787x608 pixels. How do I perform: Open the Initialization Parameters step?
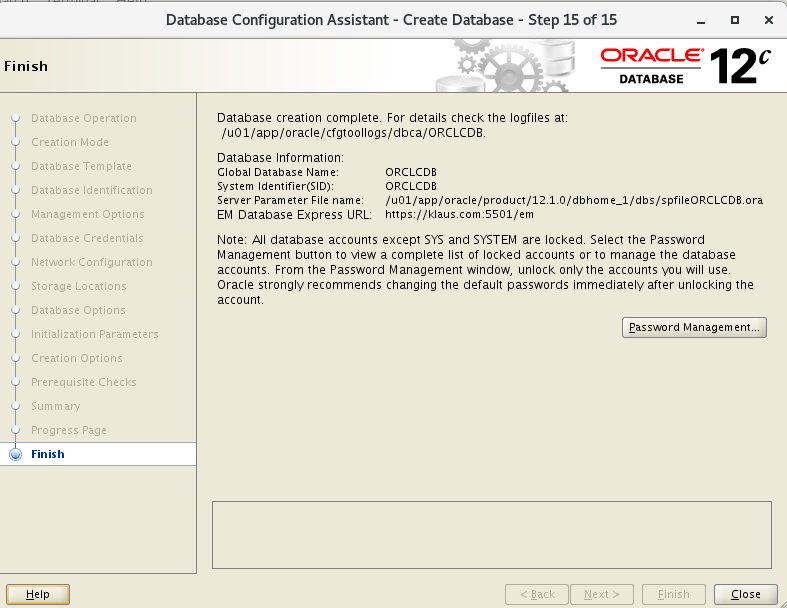[94, 334]
